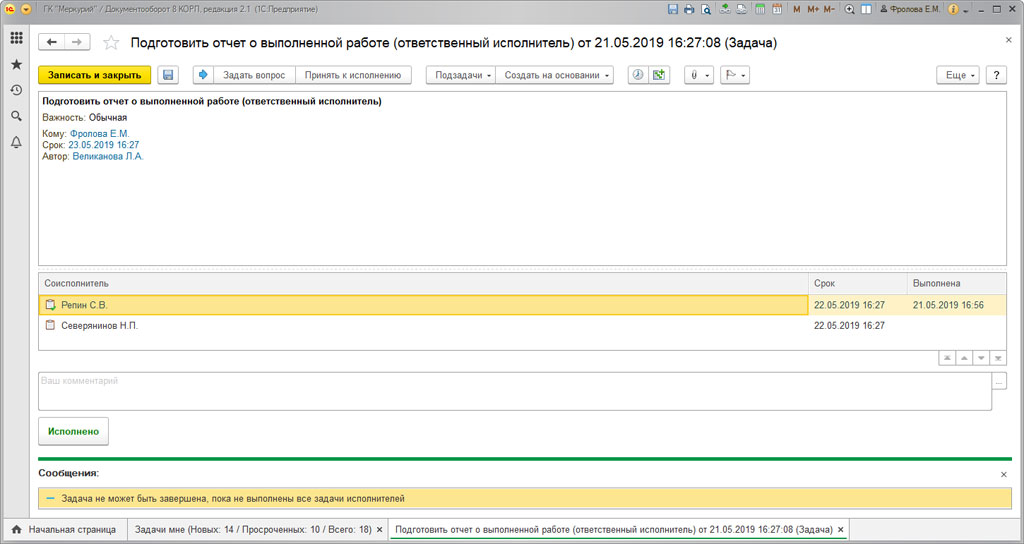Open the Великанова Л.А. author link
The image size is (1024, 544).
pyautogui.click(x=108, y=156)
